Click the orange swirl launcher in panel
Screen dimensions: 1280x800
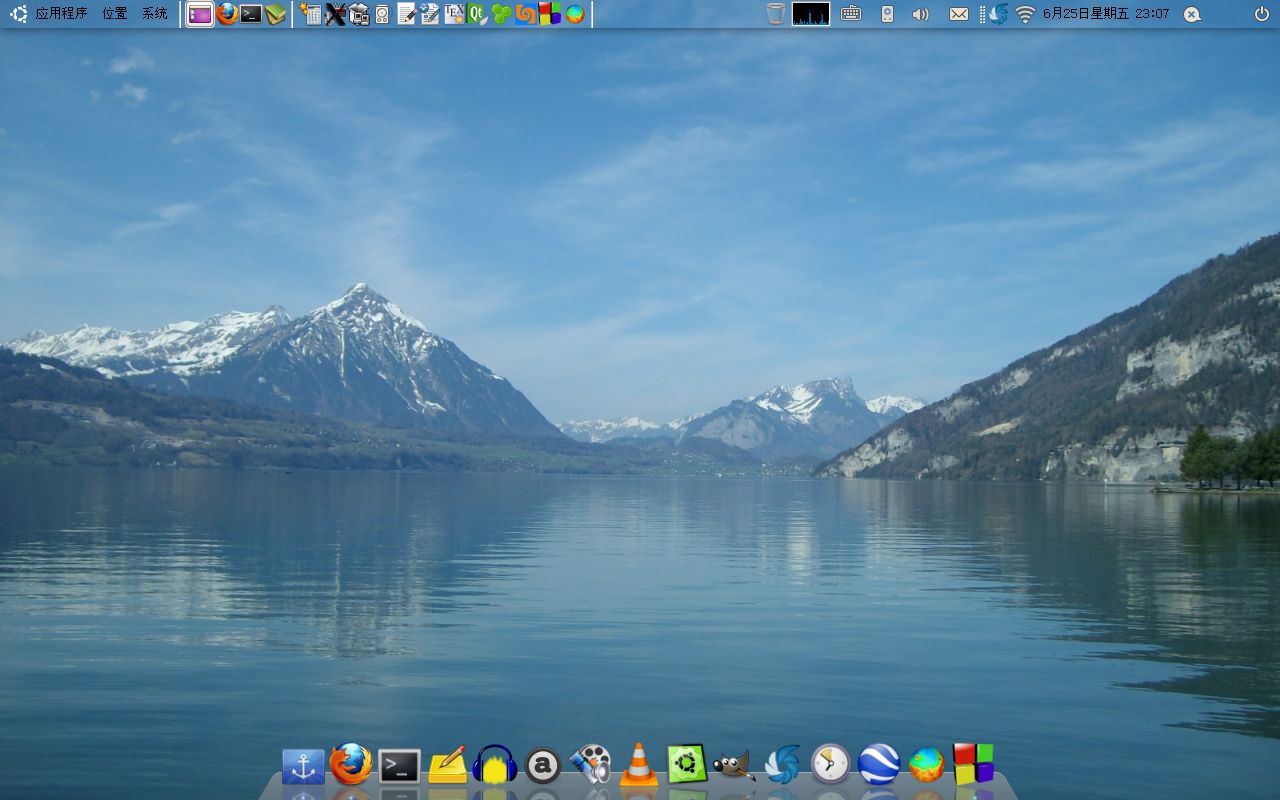[x=525, y=14]
